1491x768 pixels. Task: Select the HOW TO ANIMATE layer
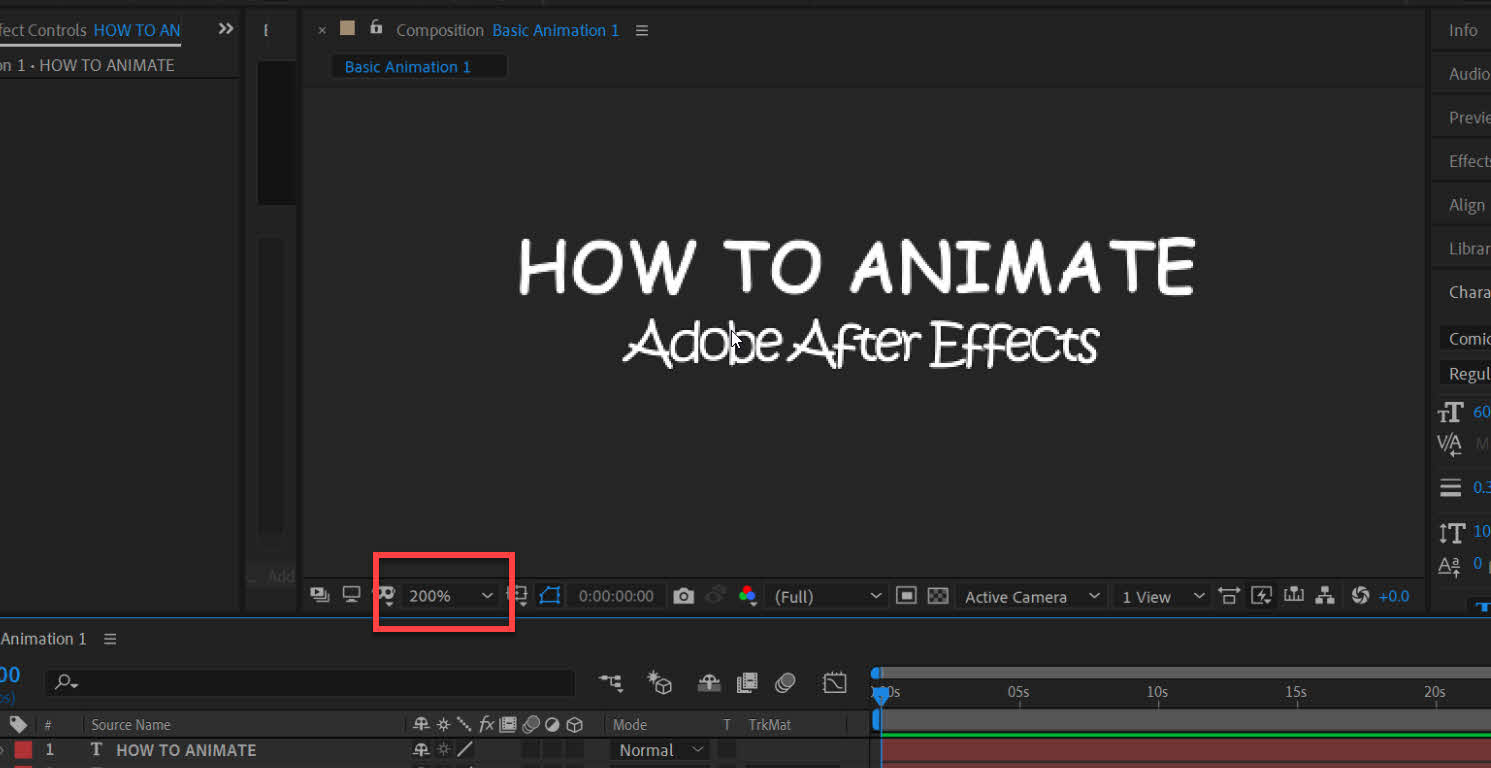[186, 750]
